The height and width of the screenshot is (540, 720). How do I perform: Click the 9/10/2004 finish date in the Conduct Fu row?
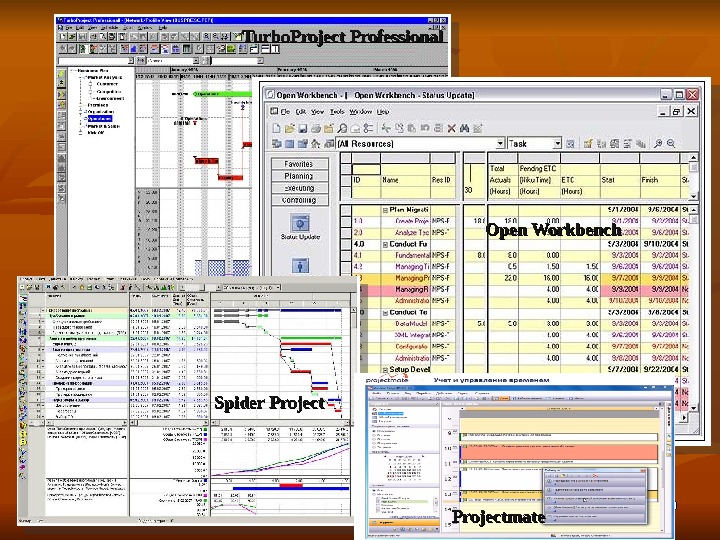click(x=661, y=244)
